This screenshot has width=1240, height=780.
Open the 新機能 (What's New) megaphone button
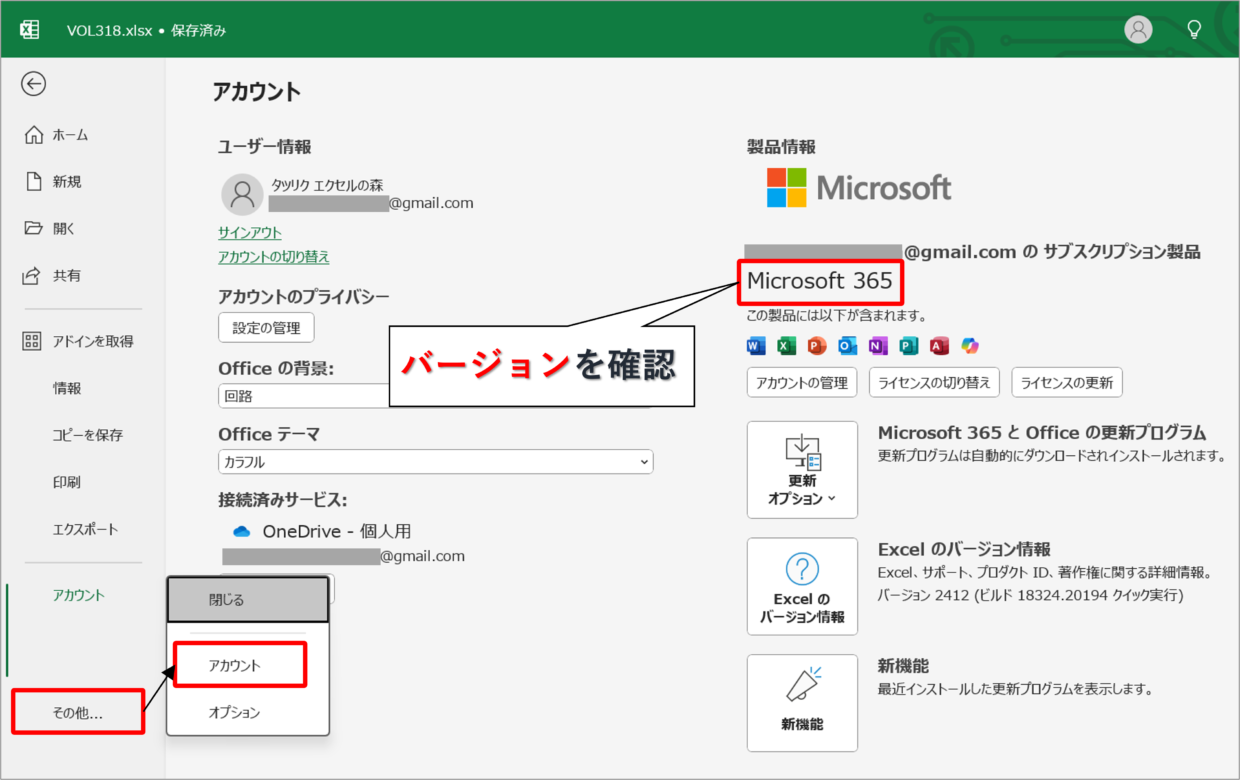[802, 703]
